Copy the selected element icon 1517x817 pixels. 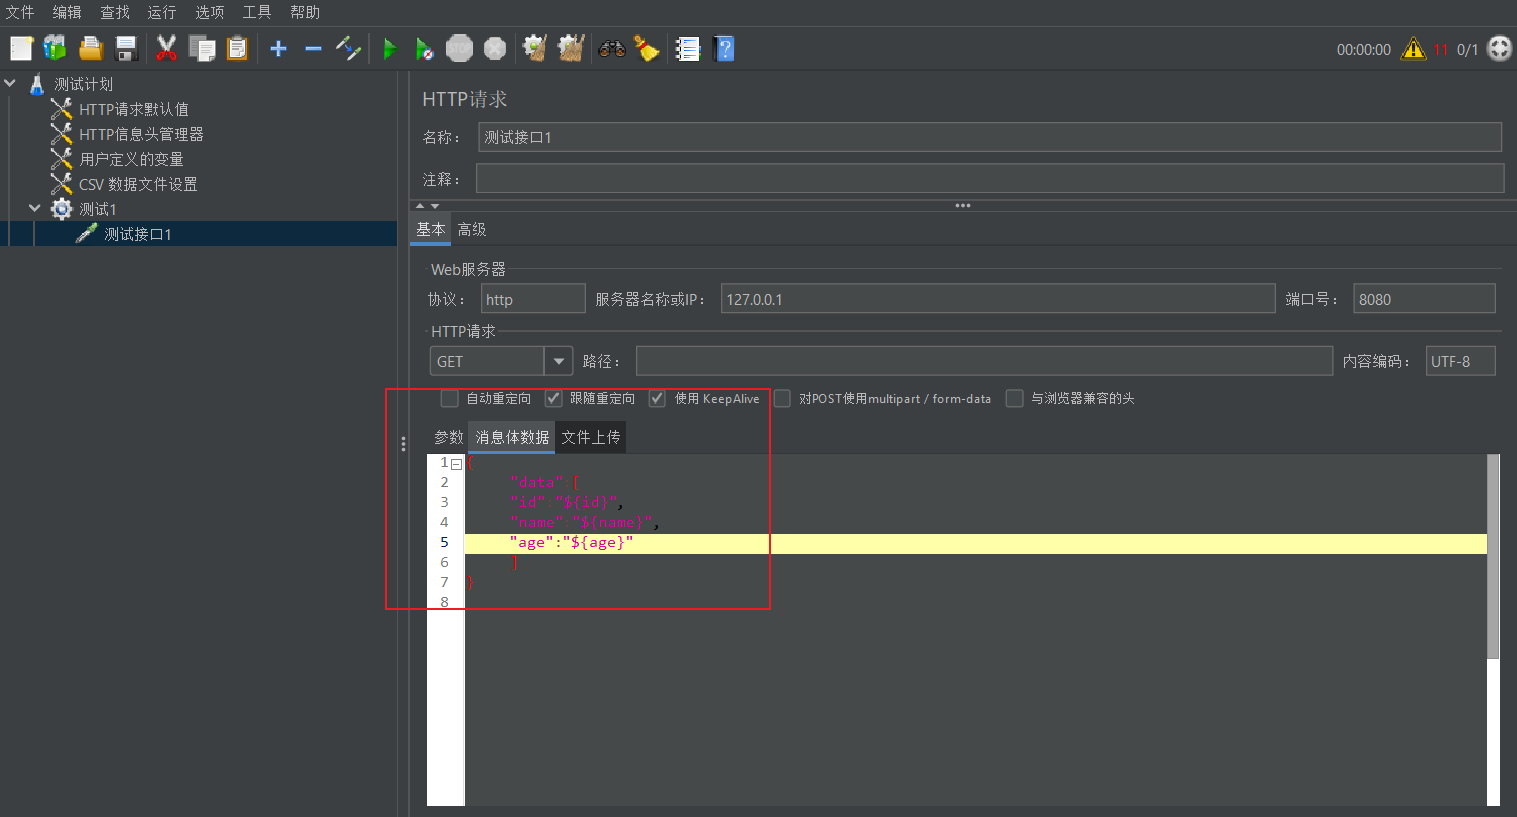coord(202,48)
